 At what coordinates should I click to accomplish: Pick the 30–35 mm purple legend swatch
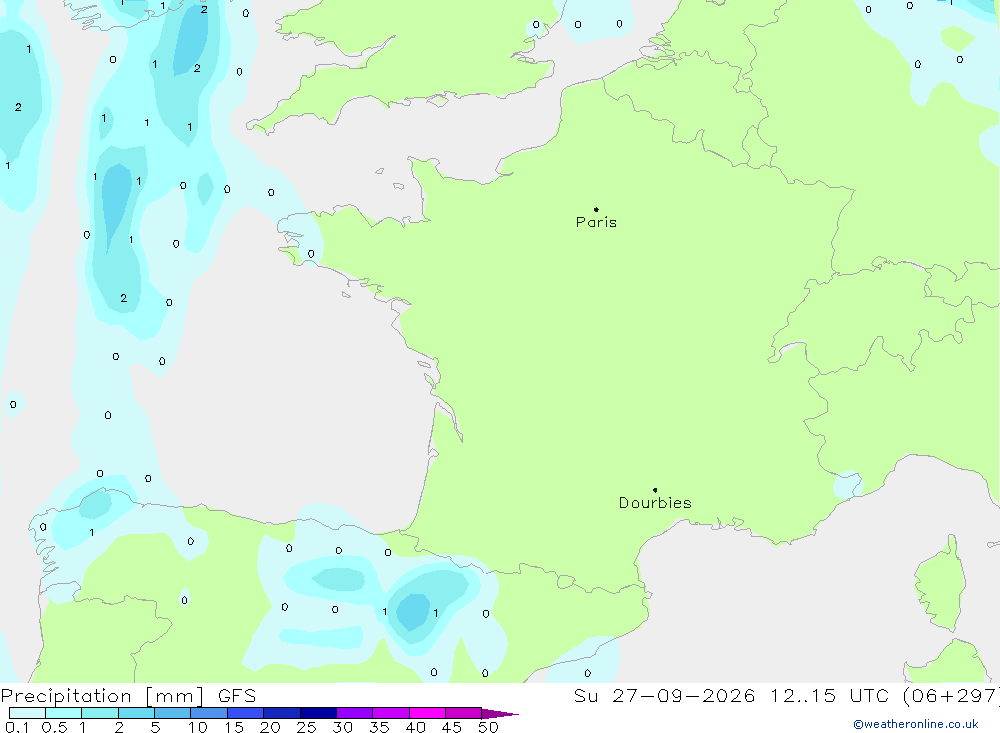354,713
